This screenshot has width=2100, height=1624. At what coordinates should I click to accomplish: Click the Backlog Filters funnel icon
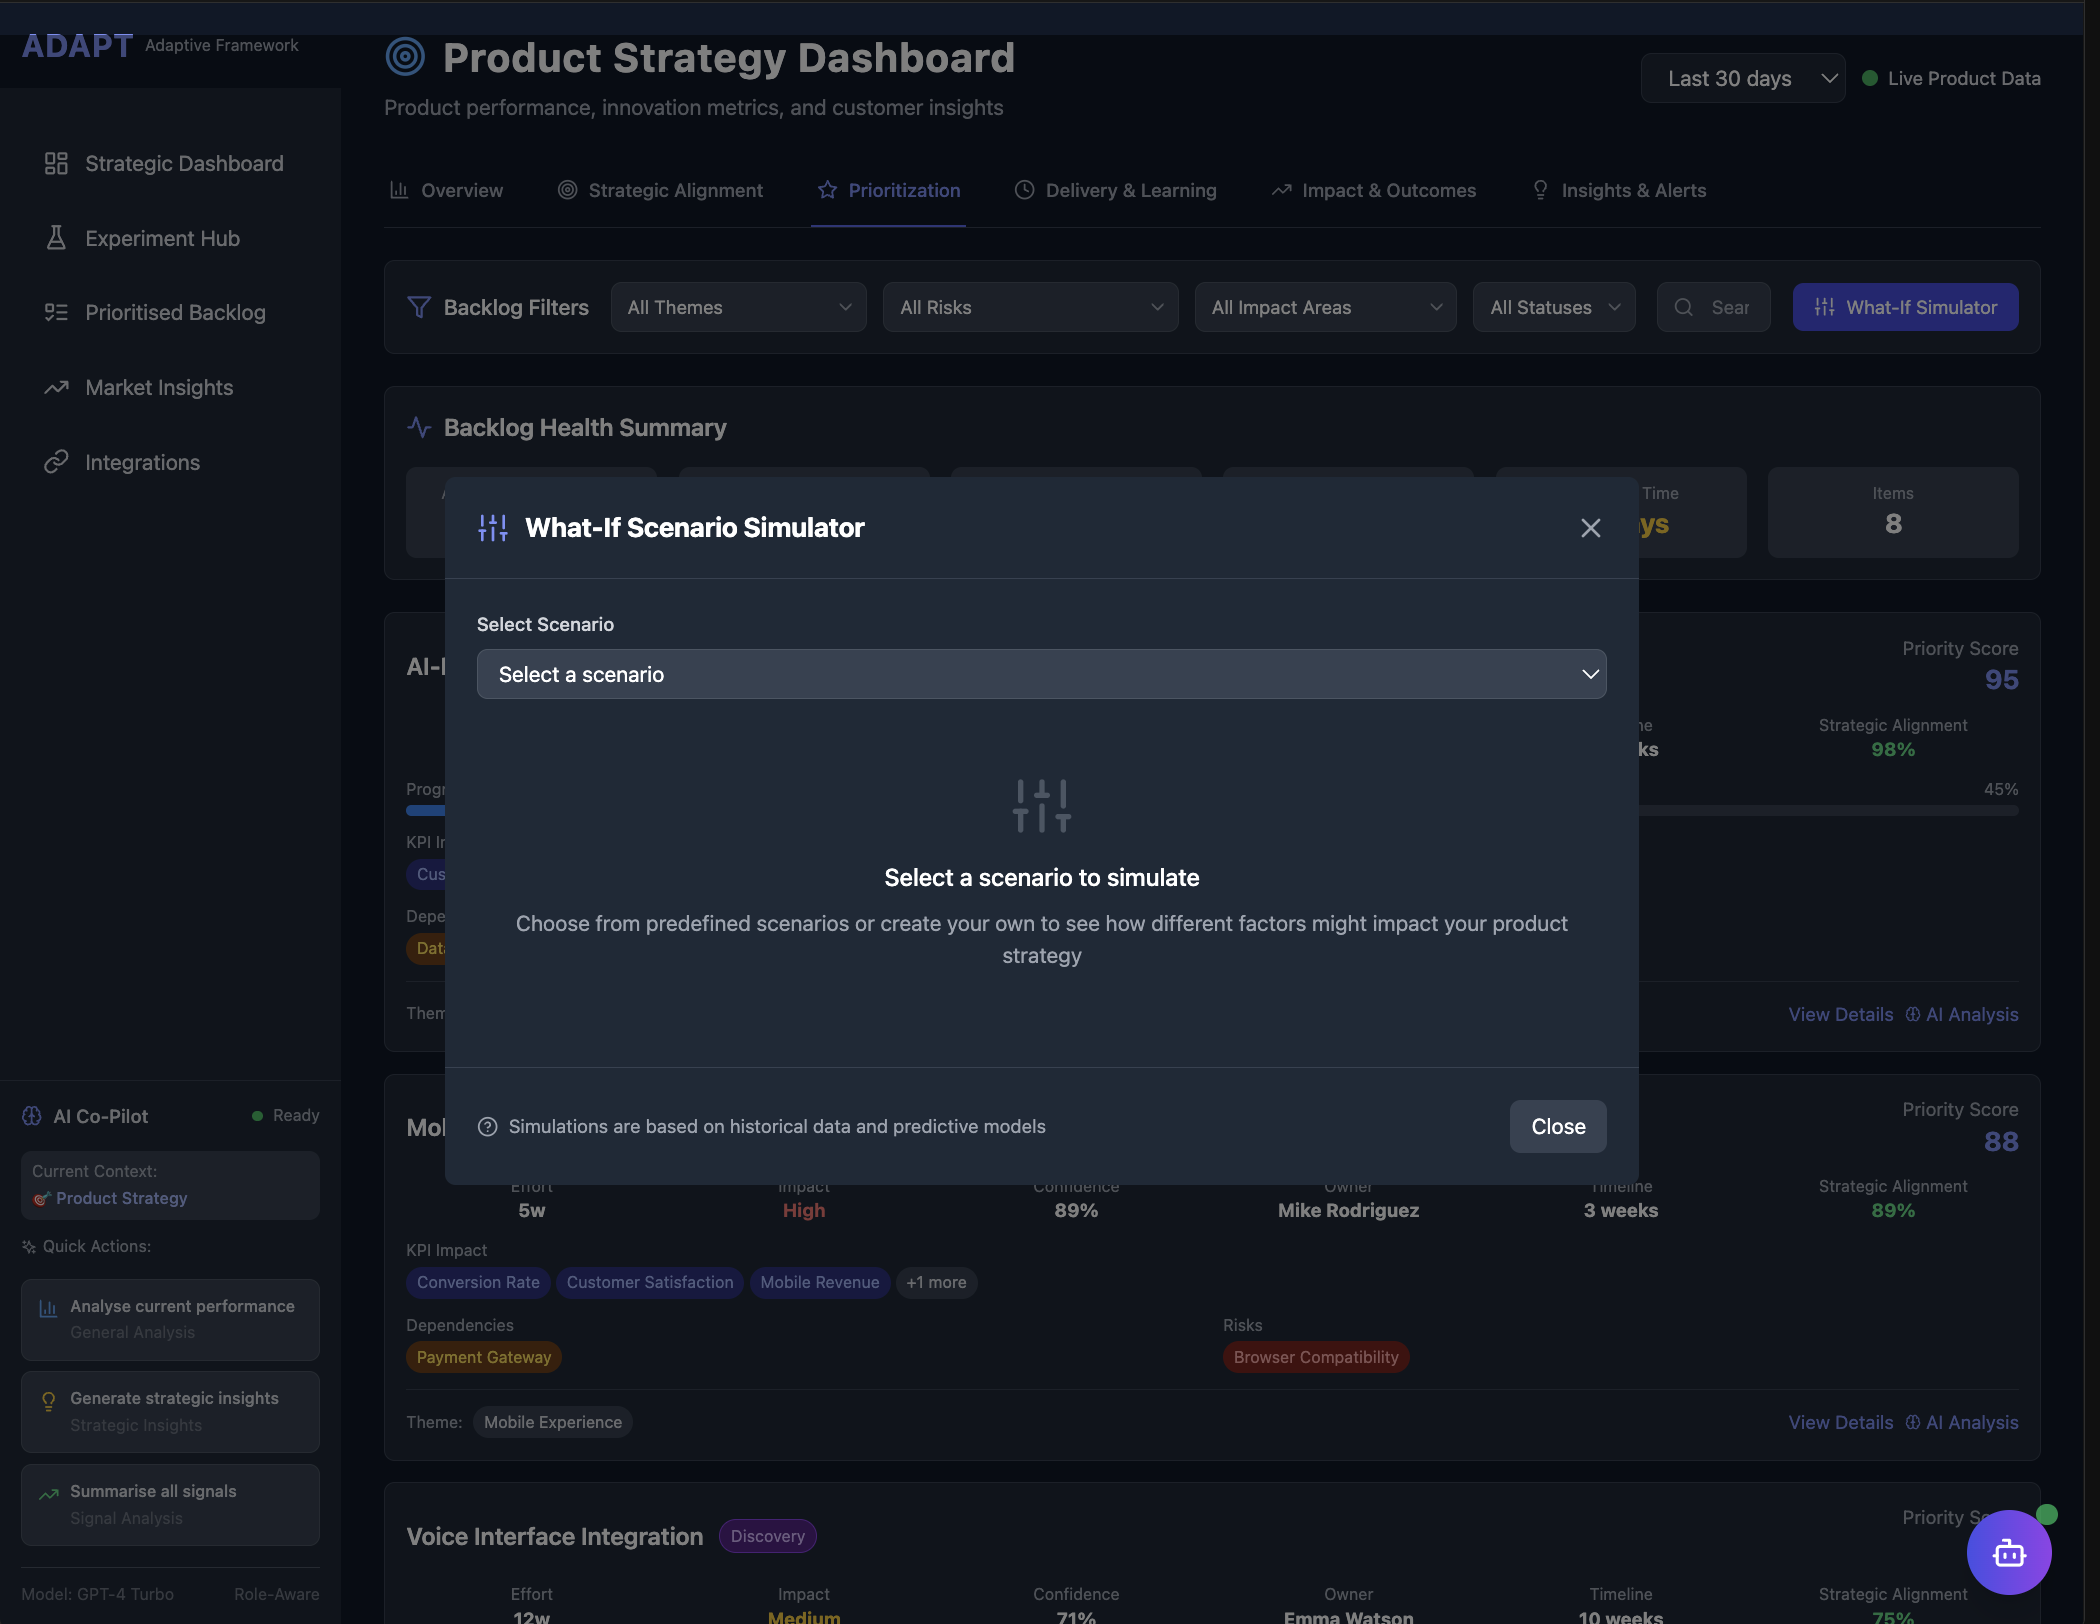419,307
